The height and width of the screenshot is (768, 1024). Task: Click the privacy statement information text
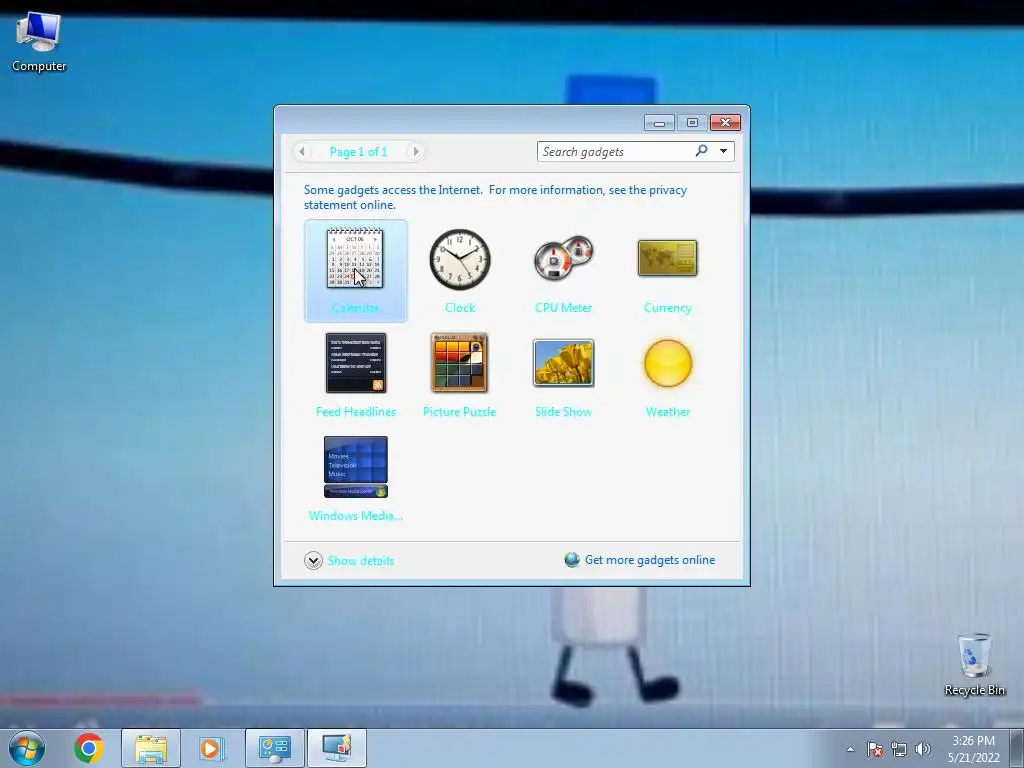click(x=495, y=197)
